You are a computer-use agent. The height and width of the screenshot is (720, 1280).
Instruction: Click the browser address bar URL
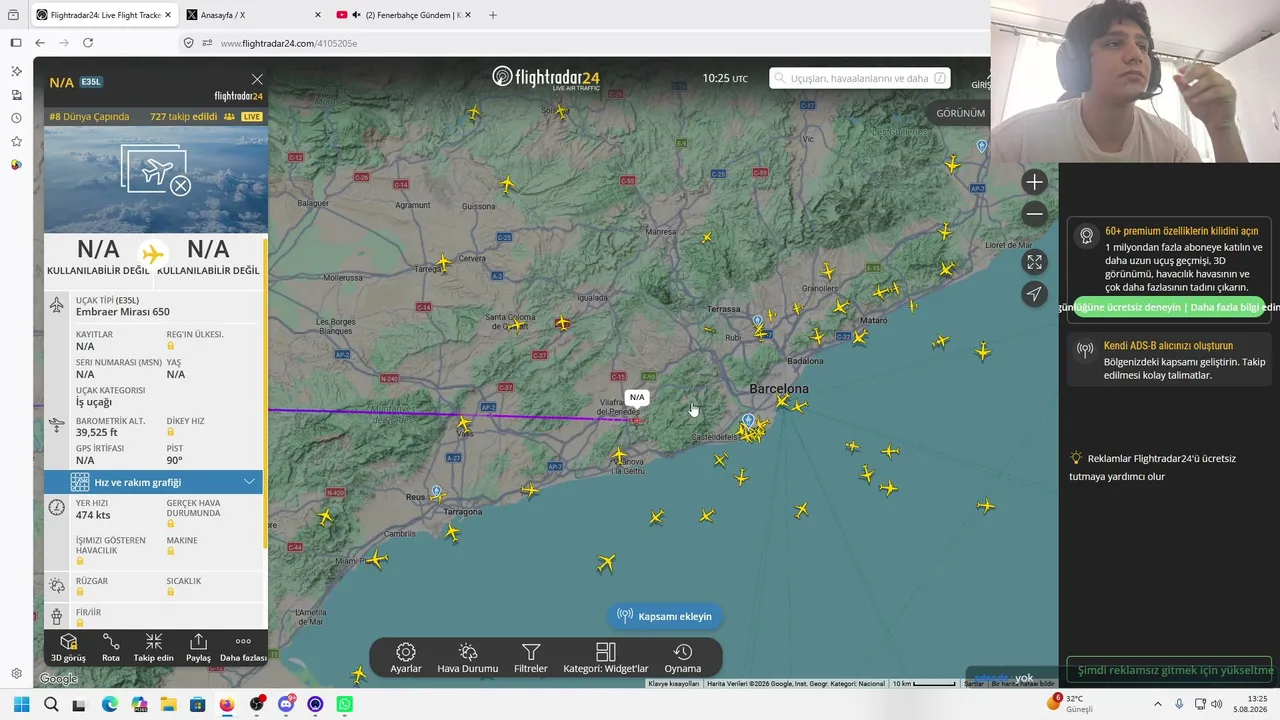click(x=289, y=43)
